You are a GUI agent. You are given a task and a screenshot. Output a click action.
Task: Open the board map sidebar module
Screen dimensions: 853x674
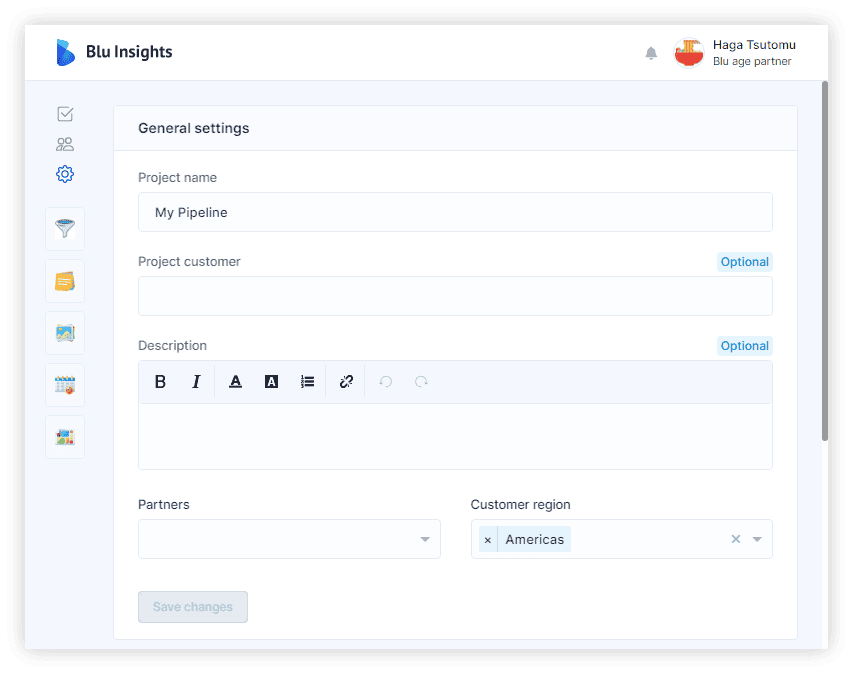click(65, 437)
